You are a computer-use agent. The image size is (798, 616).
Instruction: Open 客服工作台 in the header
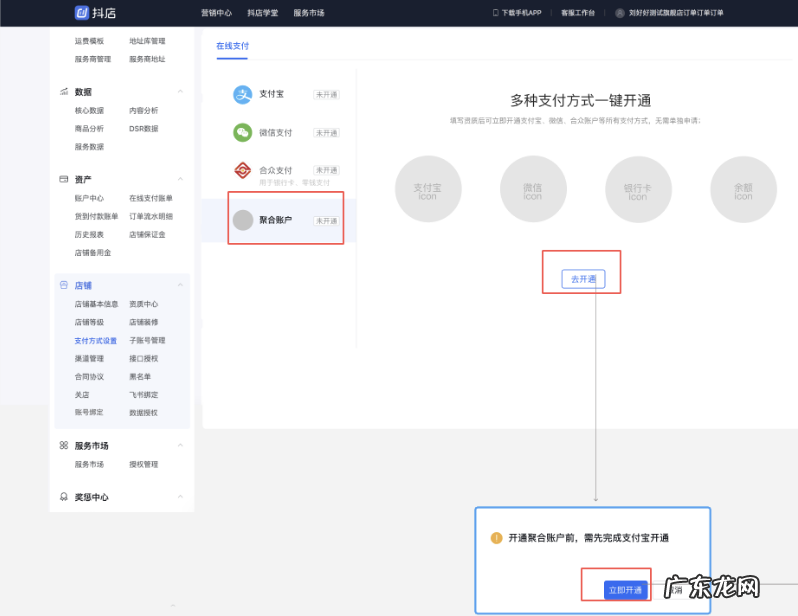click(578, 13)
